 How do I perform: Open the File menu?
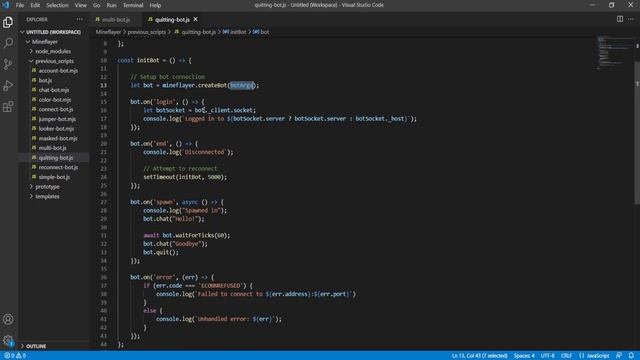[x=20, y=5]
